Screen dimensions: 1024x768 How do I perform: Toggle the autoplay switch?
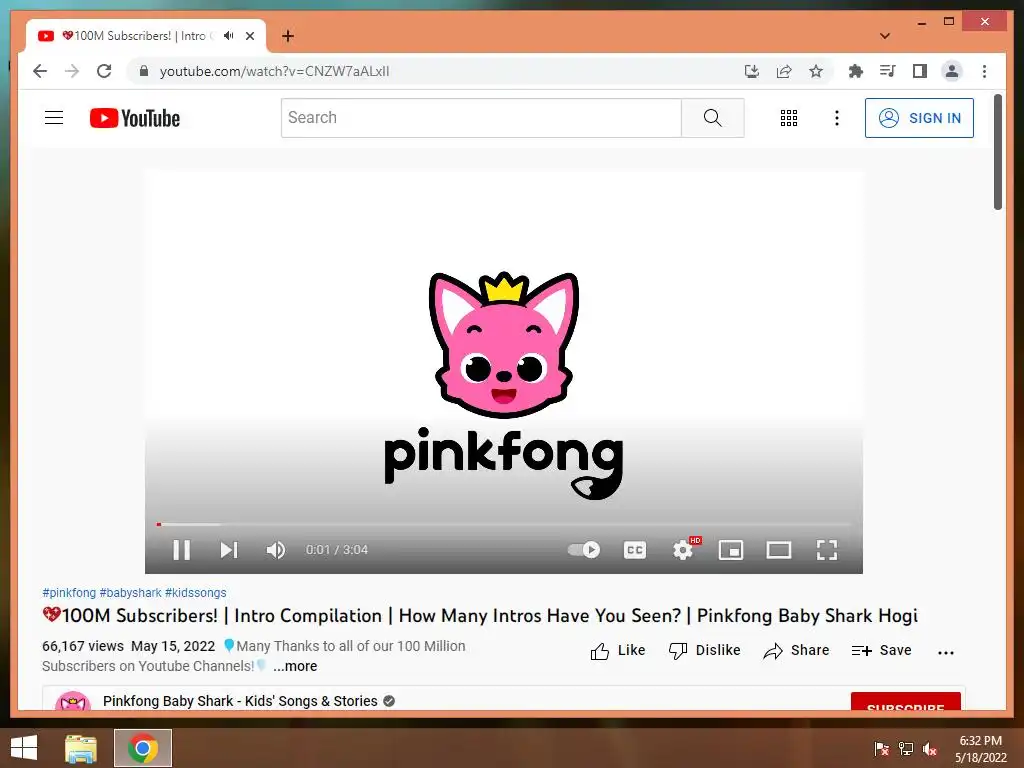click(584, 550)
